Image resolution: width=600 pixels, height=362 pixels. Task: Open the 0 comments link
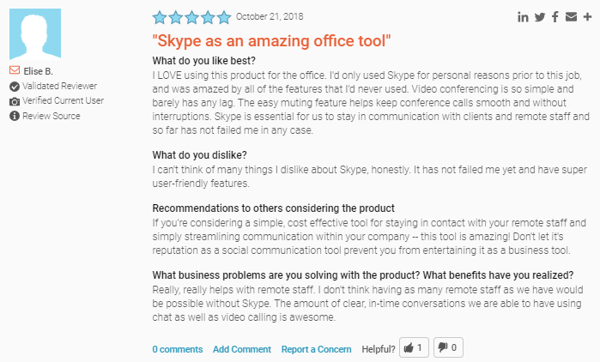coord(178,349)
